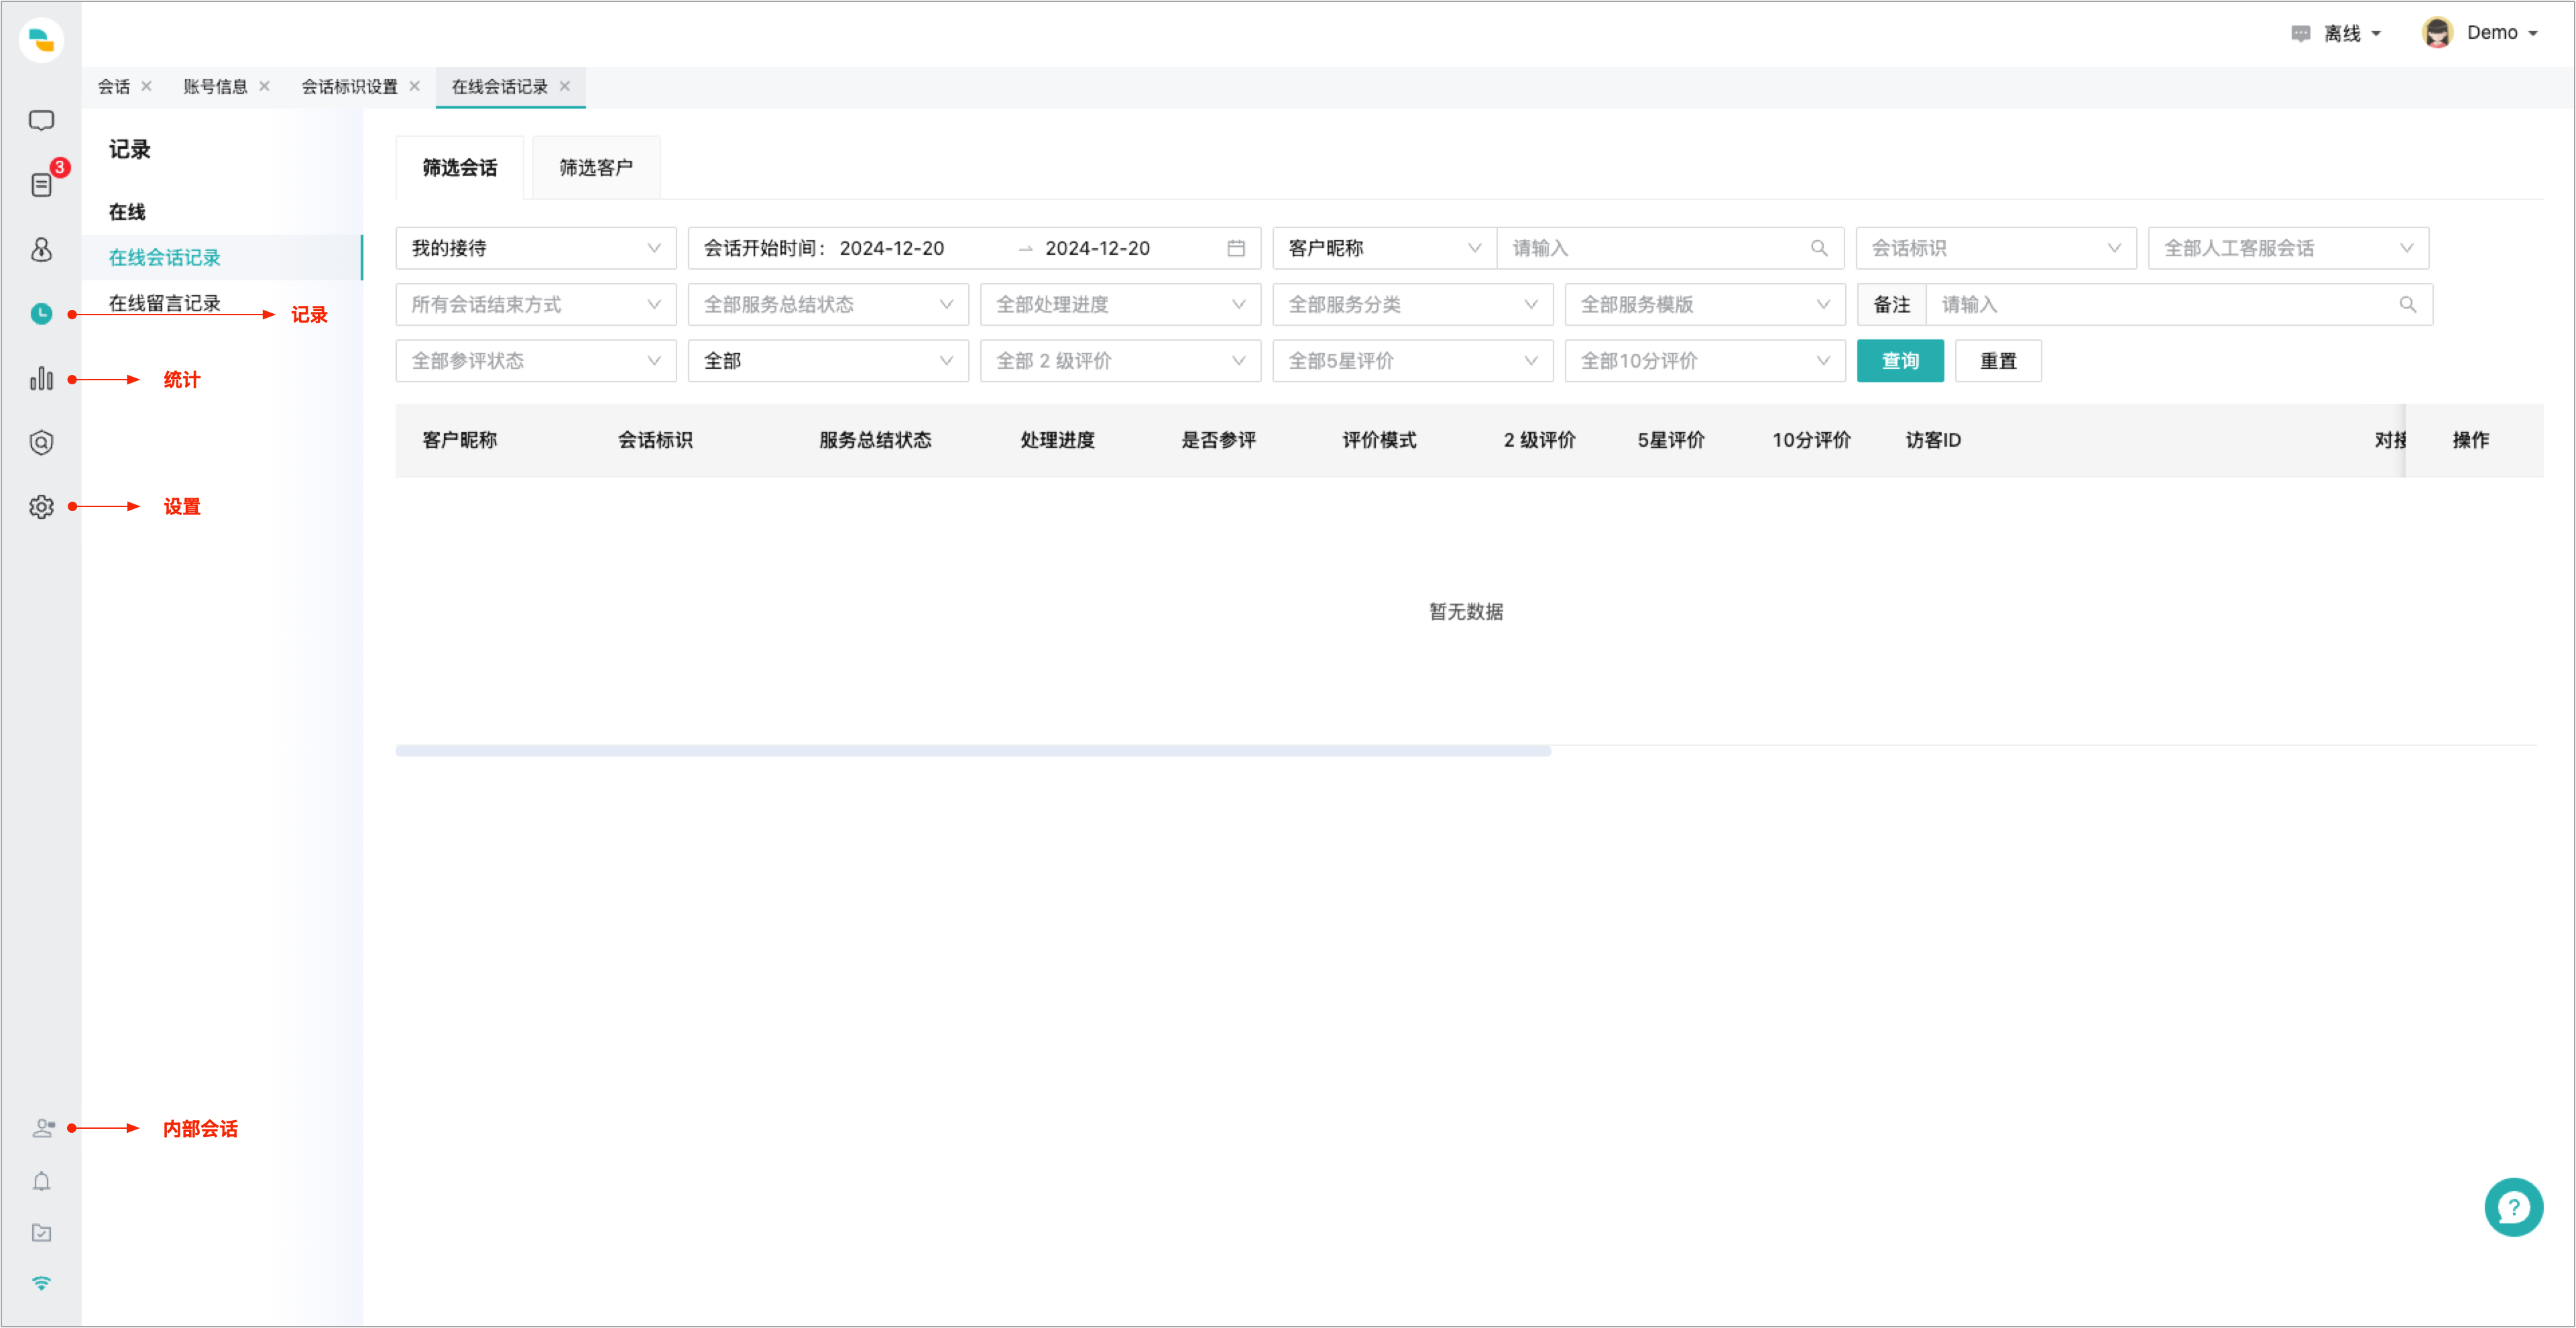The width and height of the screenshot is (2576, 1328).
Task: Open the 全部参评状态 dropdown
Action: (x=536, y=361)
